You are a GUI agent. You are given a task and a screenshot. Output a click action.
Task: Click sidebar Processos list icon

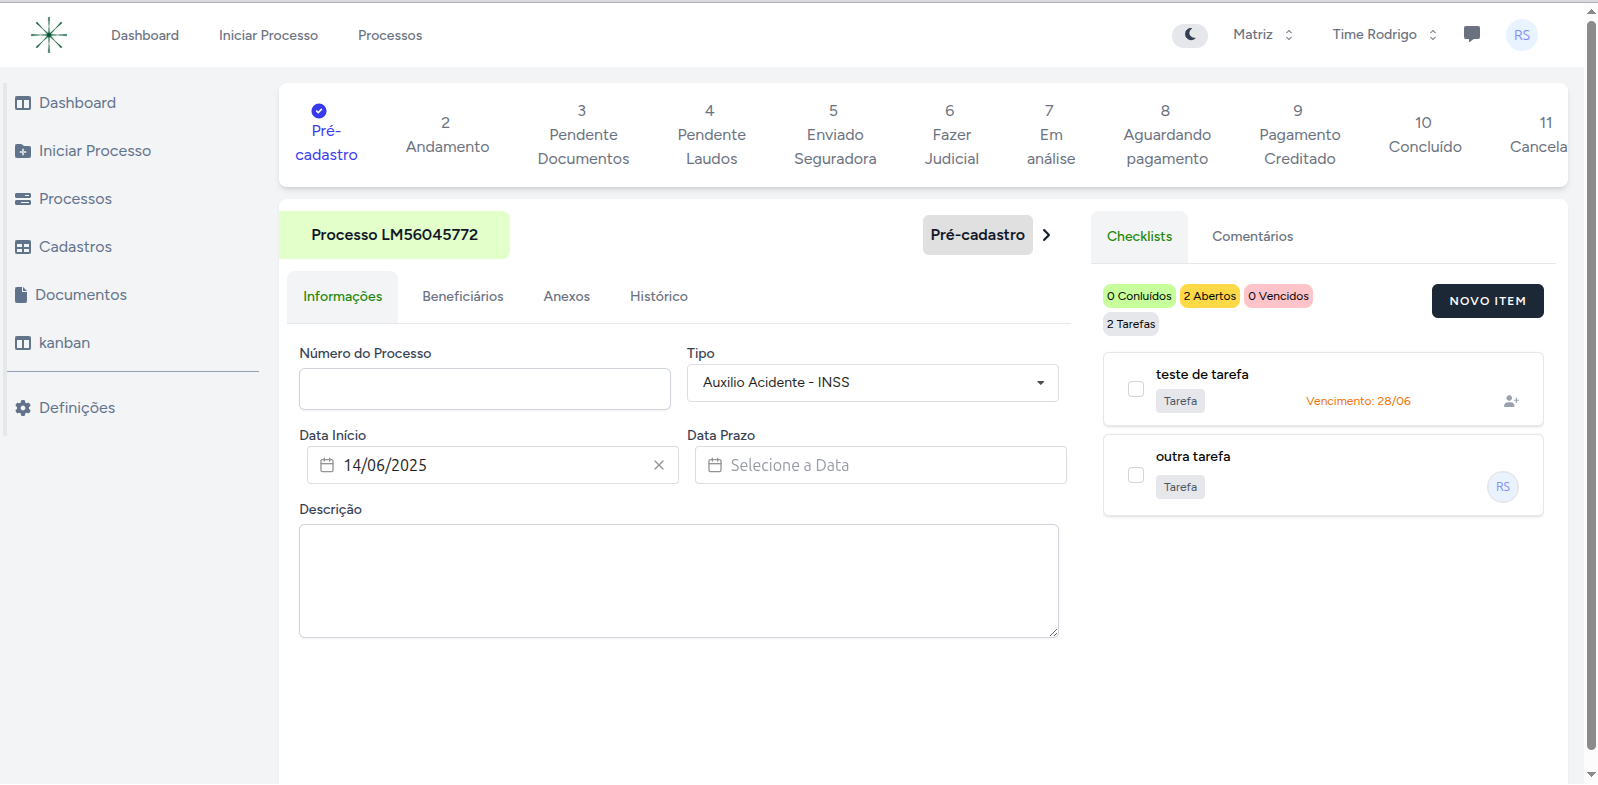click(23, 199)
